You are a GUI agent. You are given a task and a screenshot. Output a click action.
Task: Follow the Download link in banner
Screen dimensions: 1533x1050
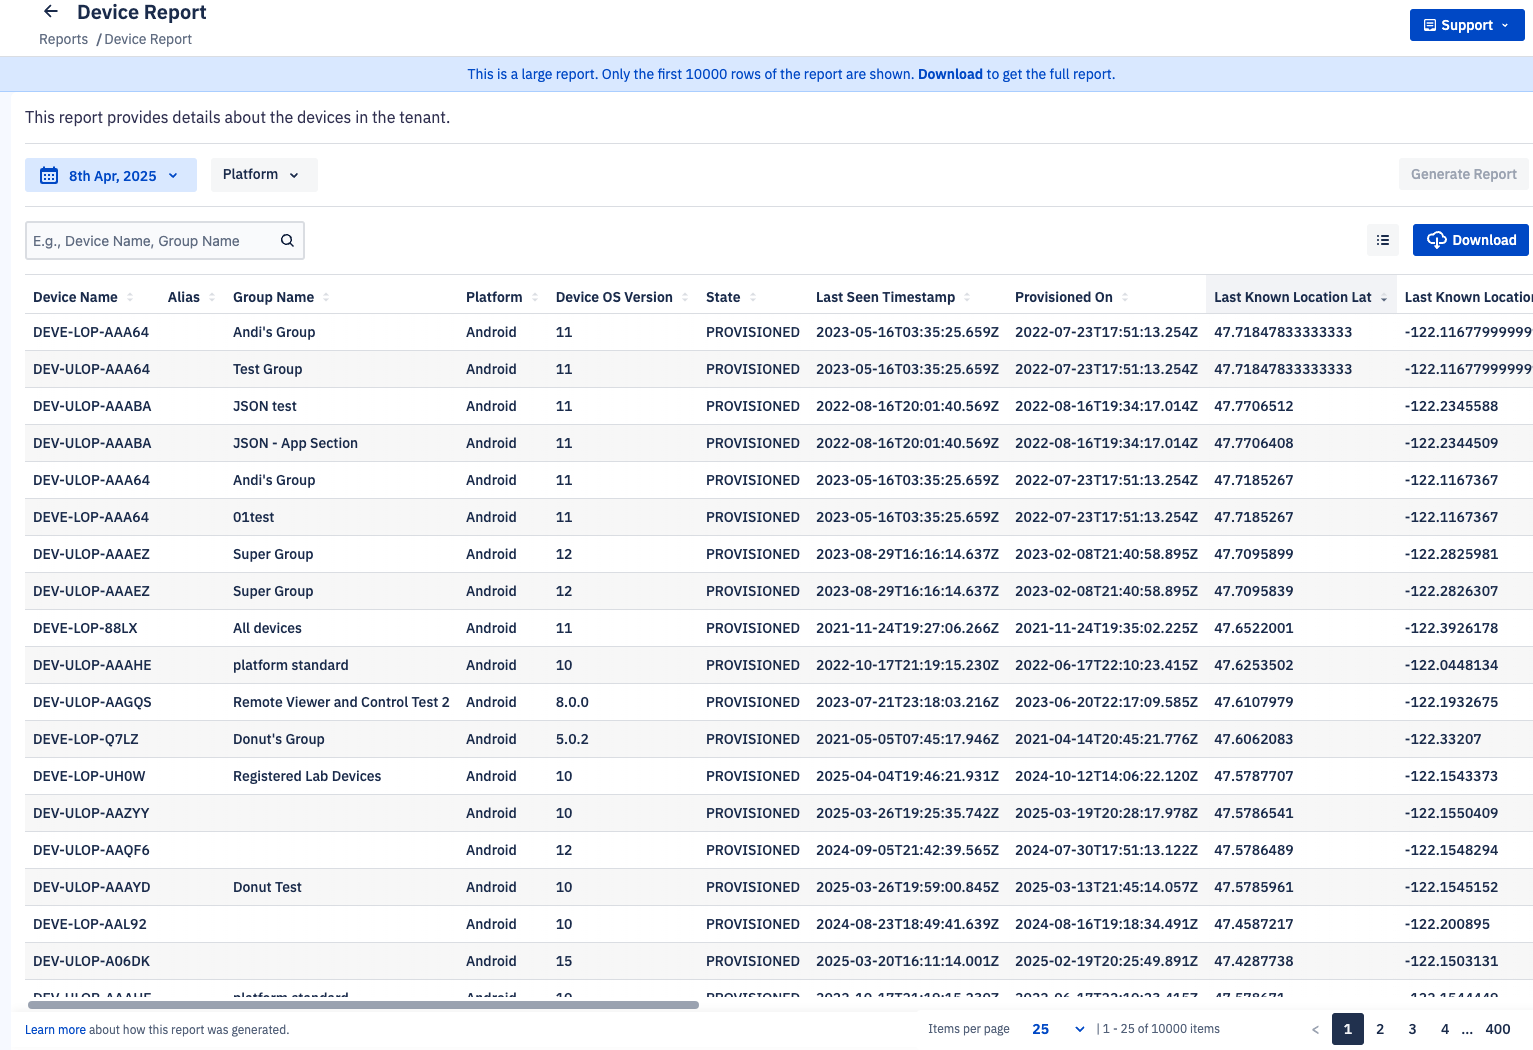[x=950, y=74]
